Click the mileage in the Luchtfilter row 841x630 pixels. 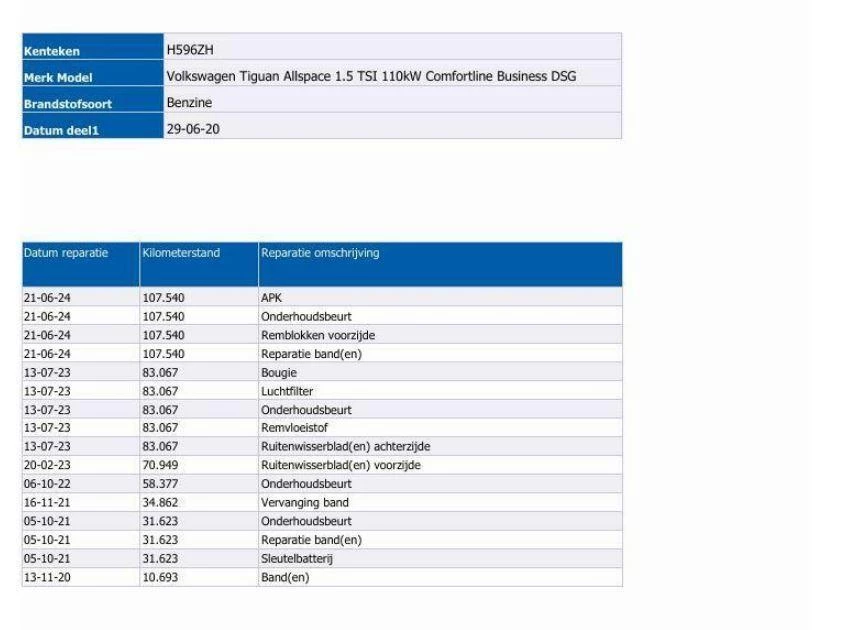tap(160, 391)
